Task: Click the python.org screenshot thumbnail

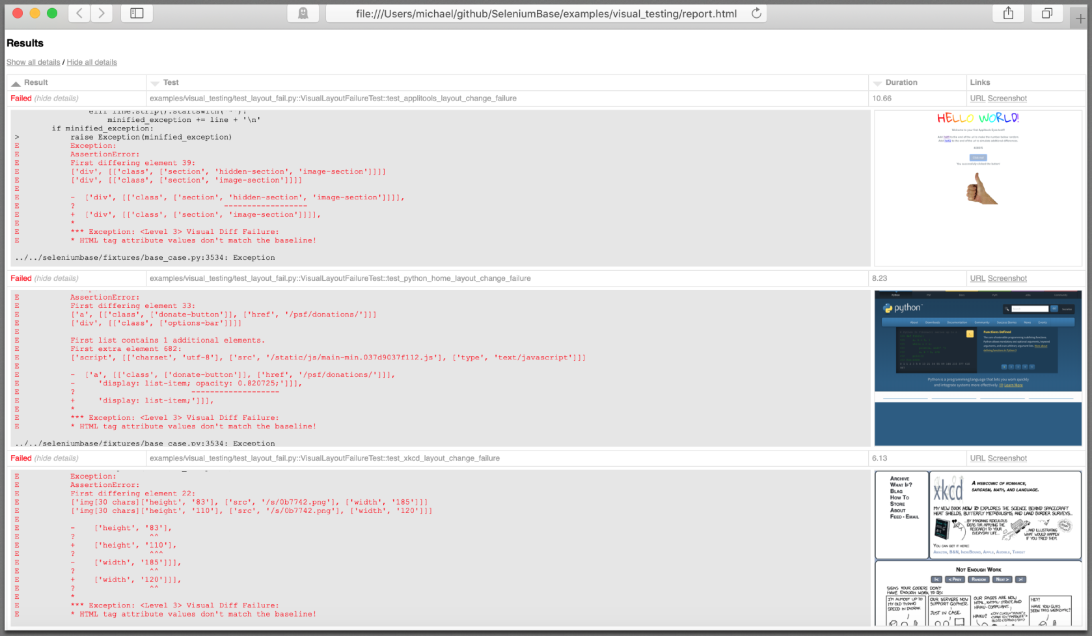Action: 977,367
